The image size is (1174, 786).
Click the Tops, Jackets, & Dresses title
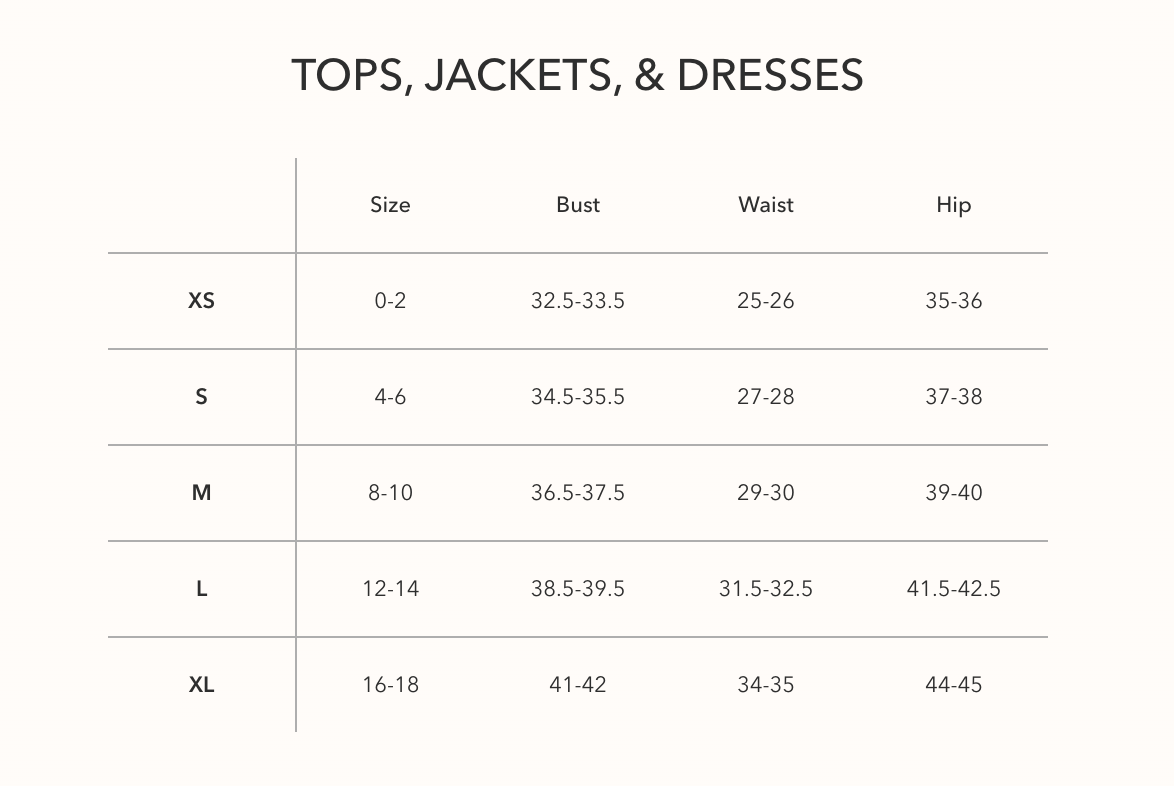coord(577,75)
